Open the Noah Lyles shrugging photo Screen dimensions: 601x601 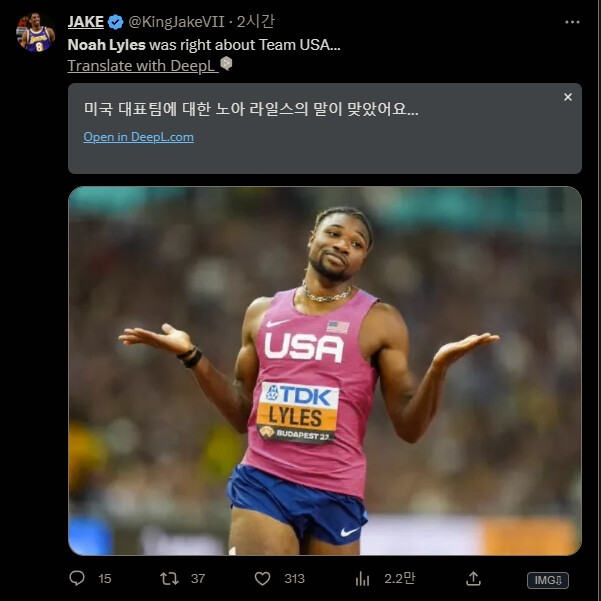pyautogui.click(x=324, y=370)
